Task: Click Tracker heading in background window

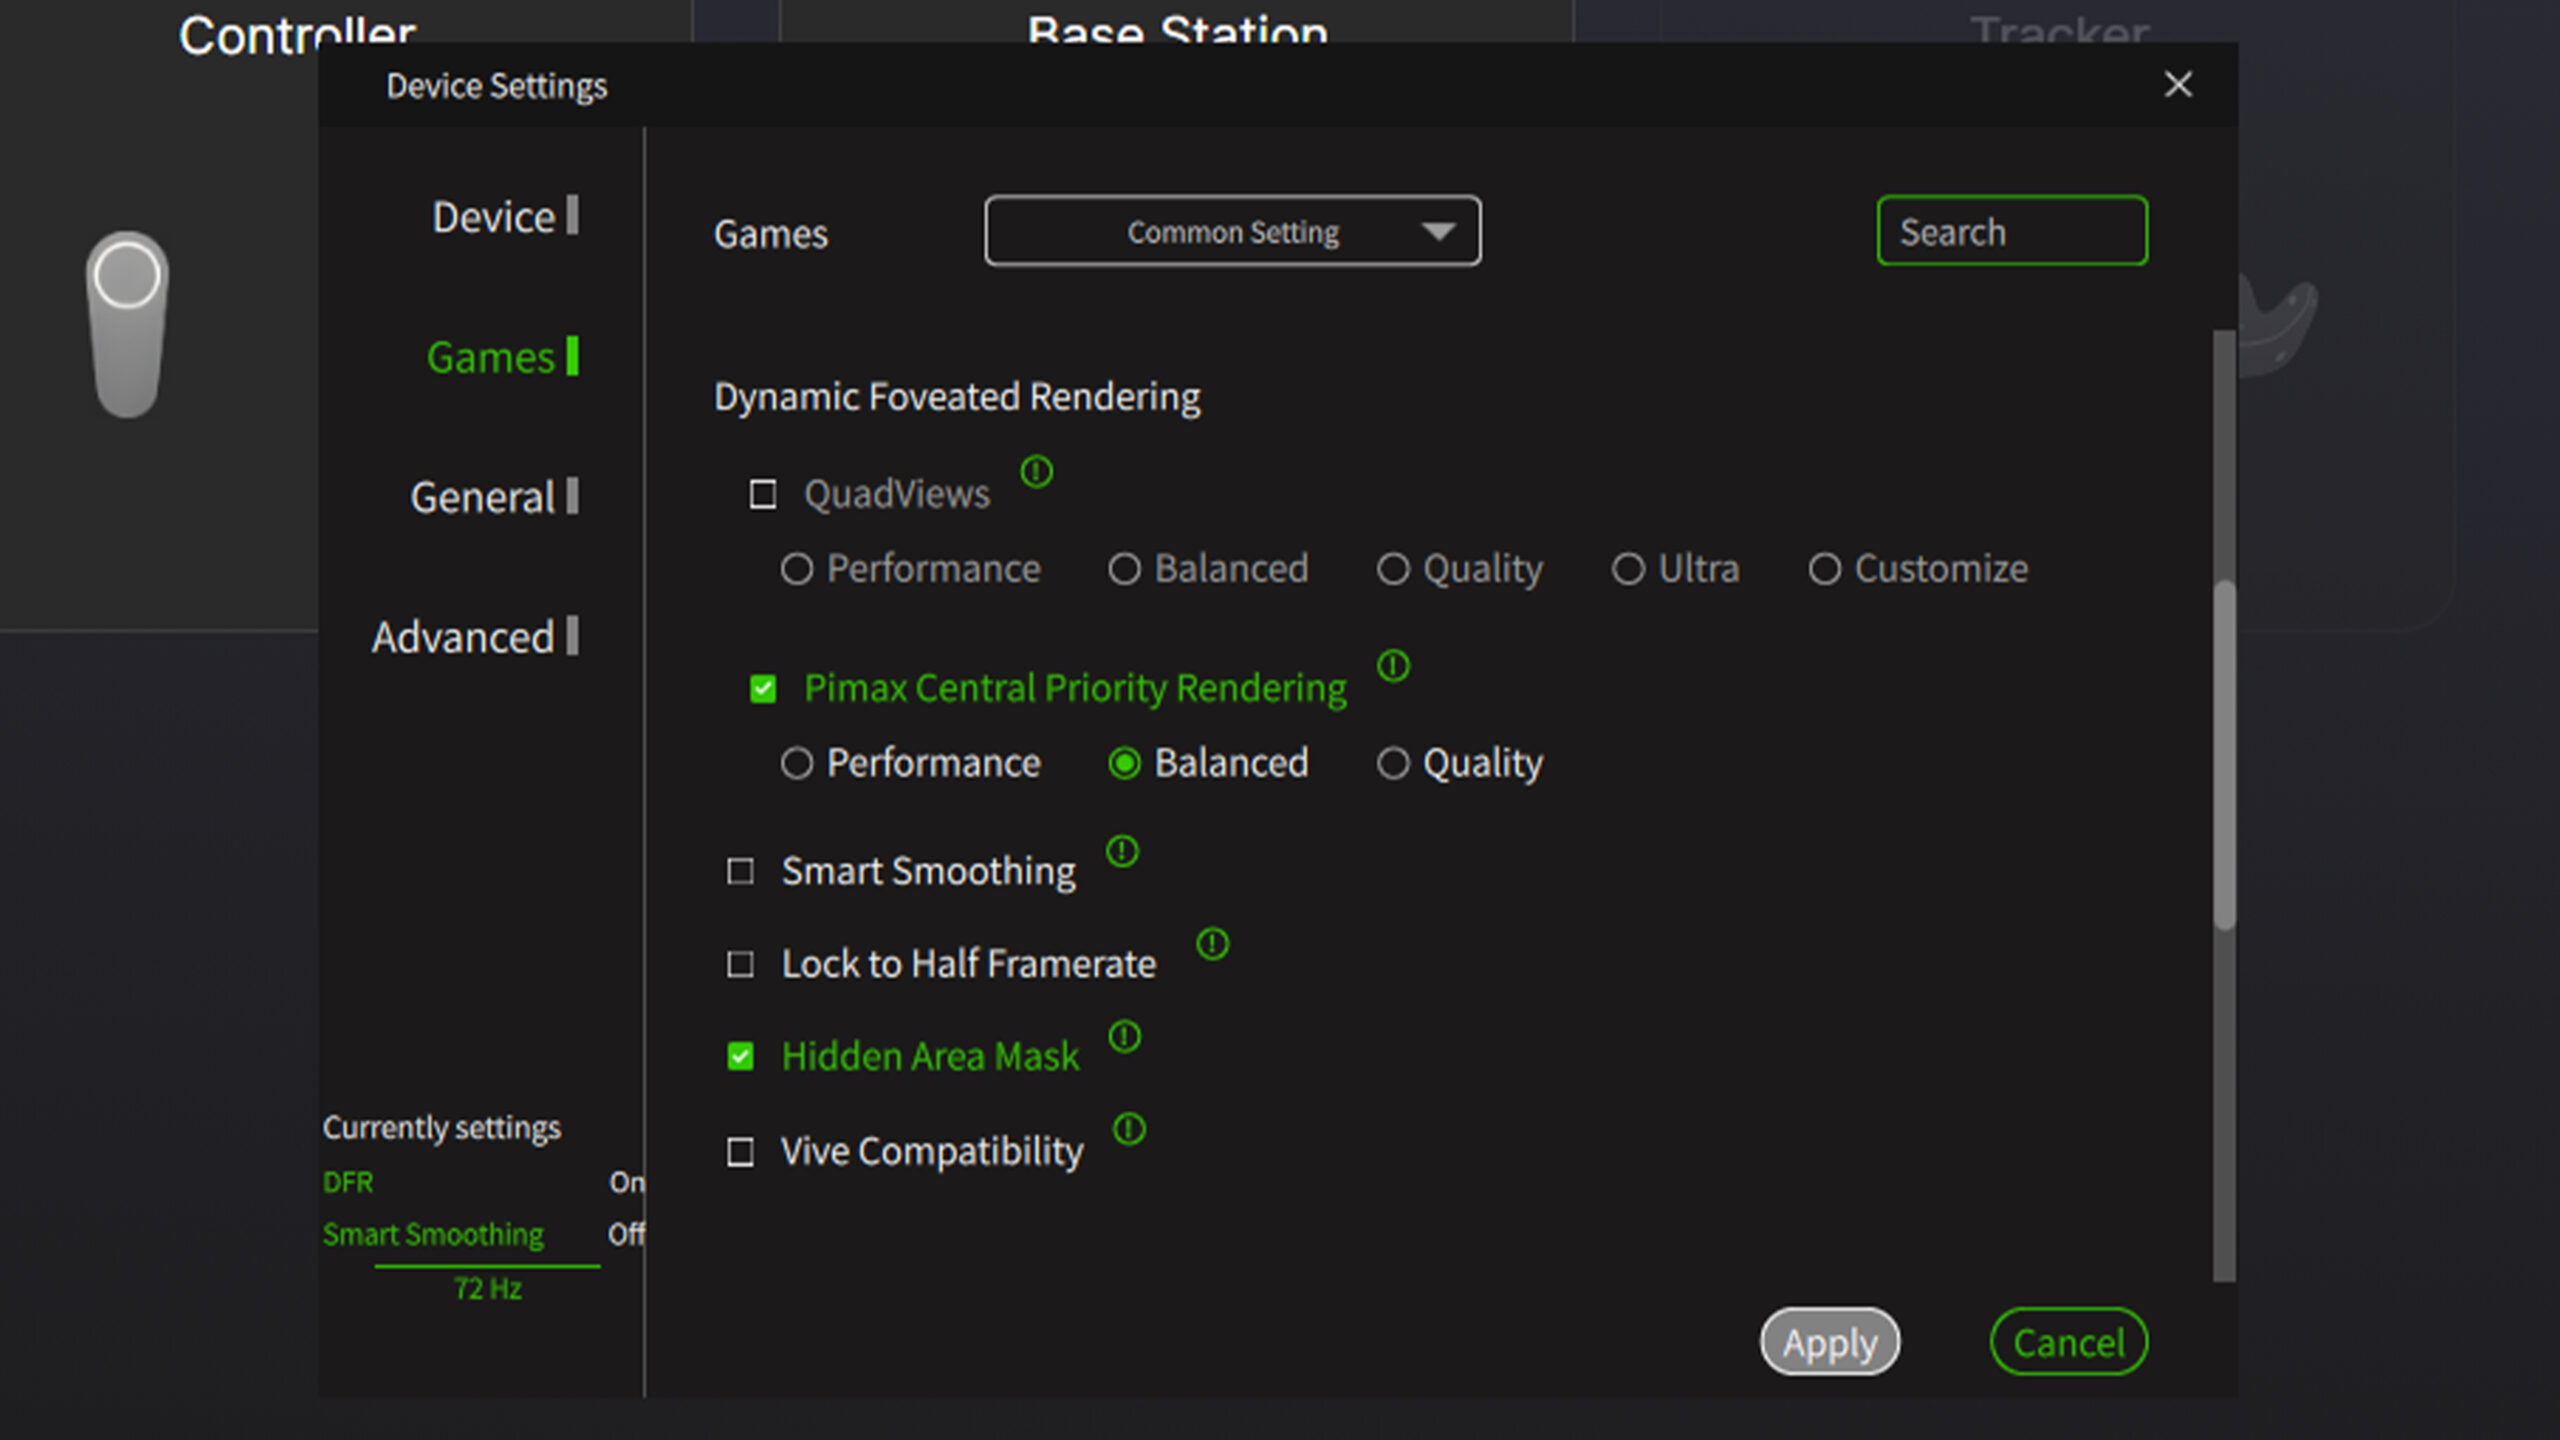Action: [2060, 28]
